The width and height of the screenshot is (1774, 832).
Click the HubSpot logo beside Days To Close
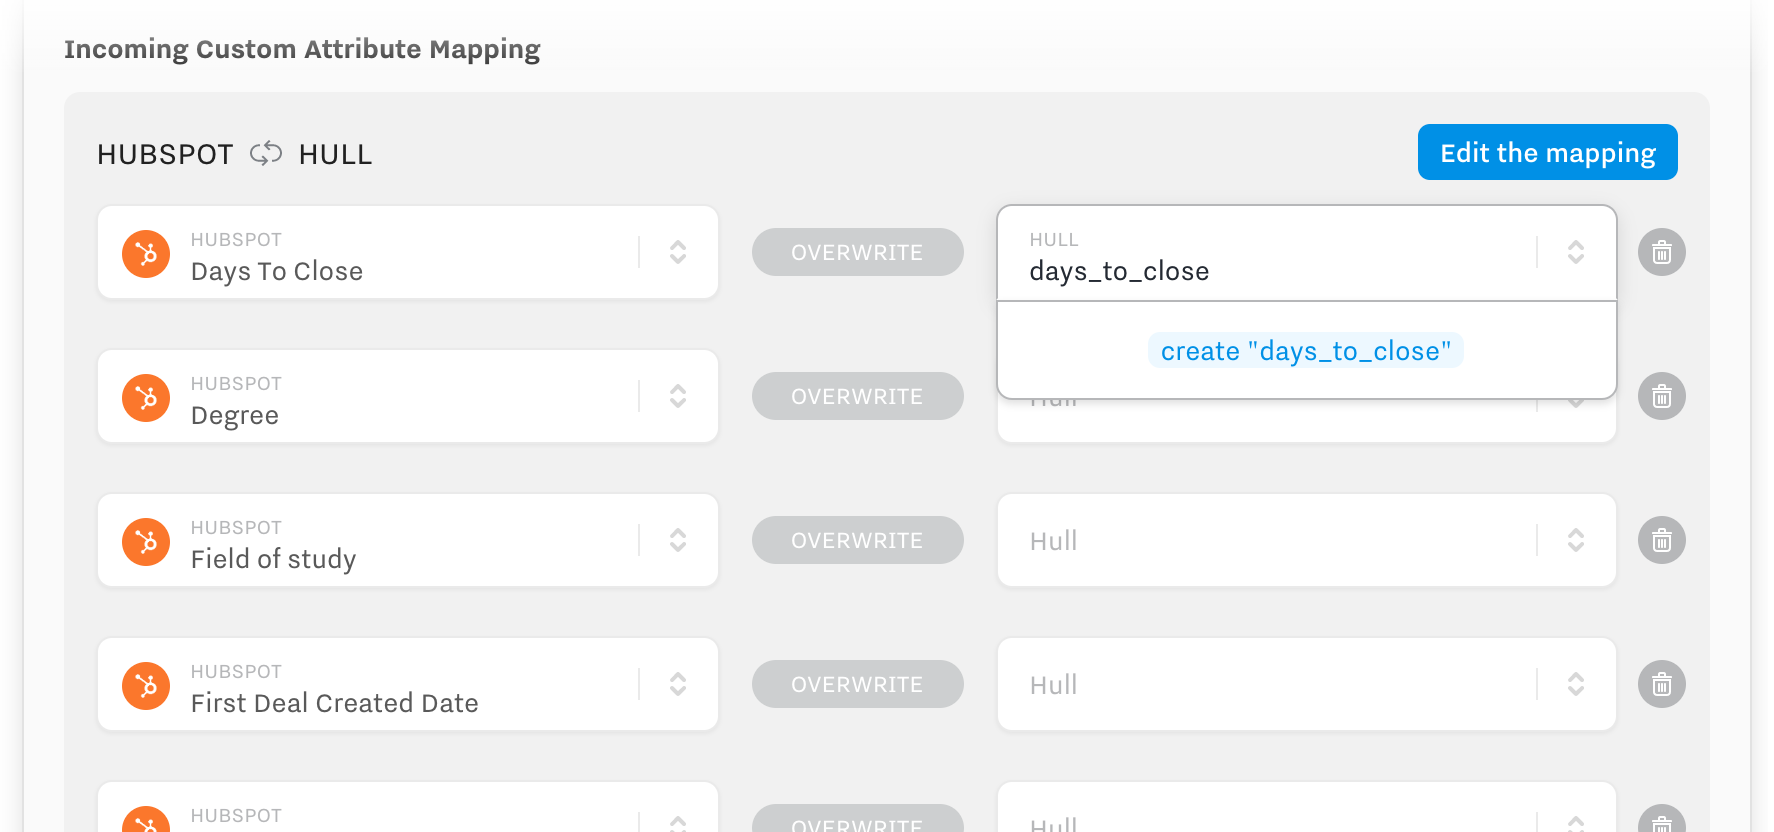(x=146, y=254)
